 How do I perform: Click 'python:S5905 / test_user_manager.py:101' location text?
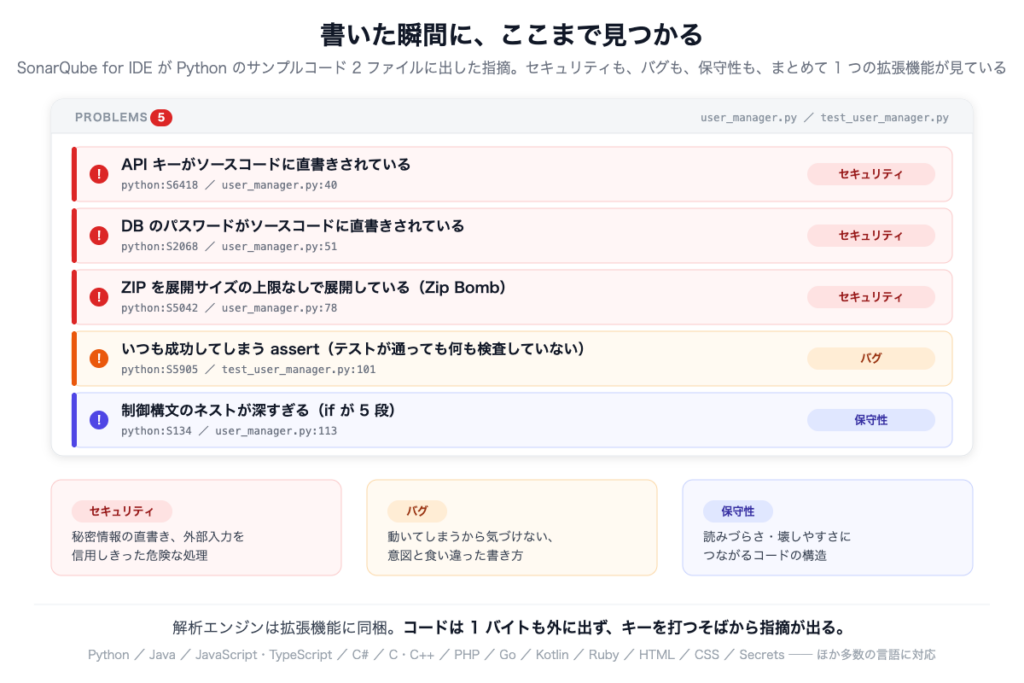(x=248, y=370)
